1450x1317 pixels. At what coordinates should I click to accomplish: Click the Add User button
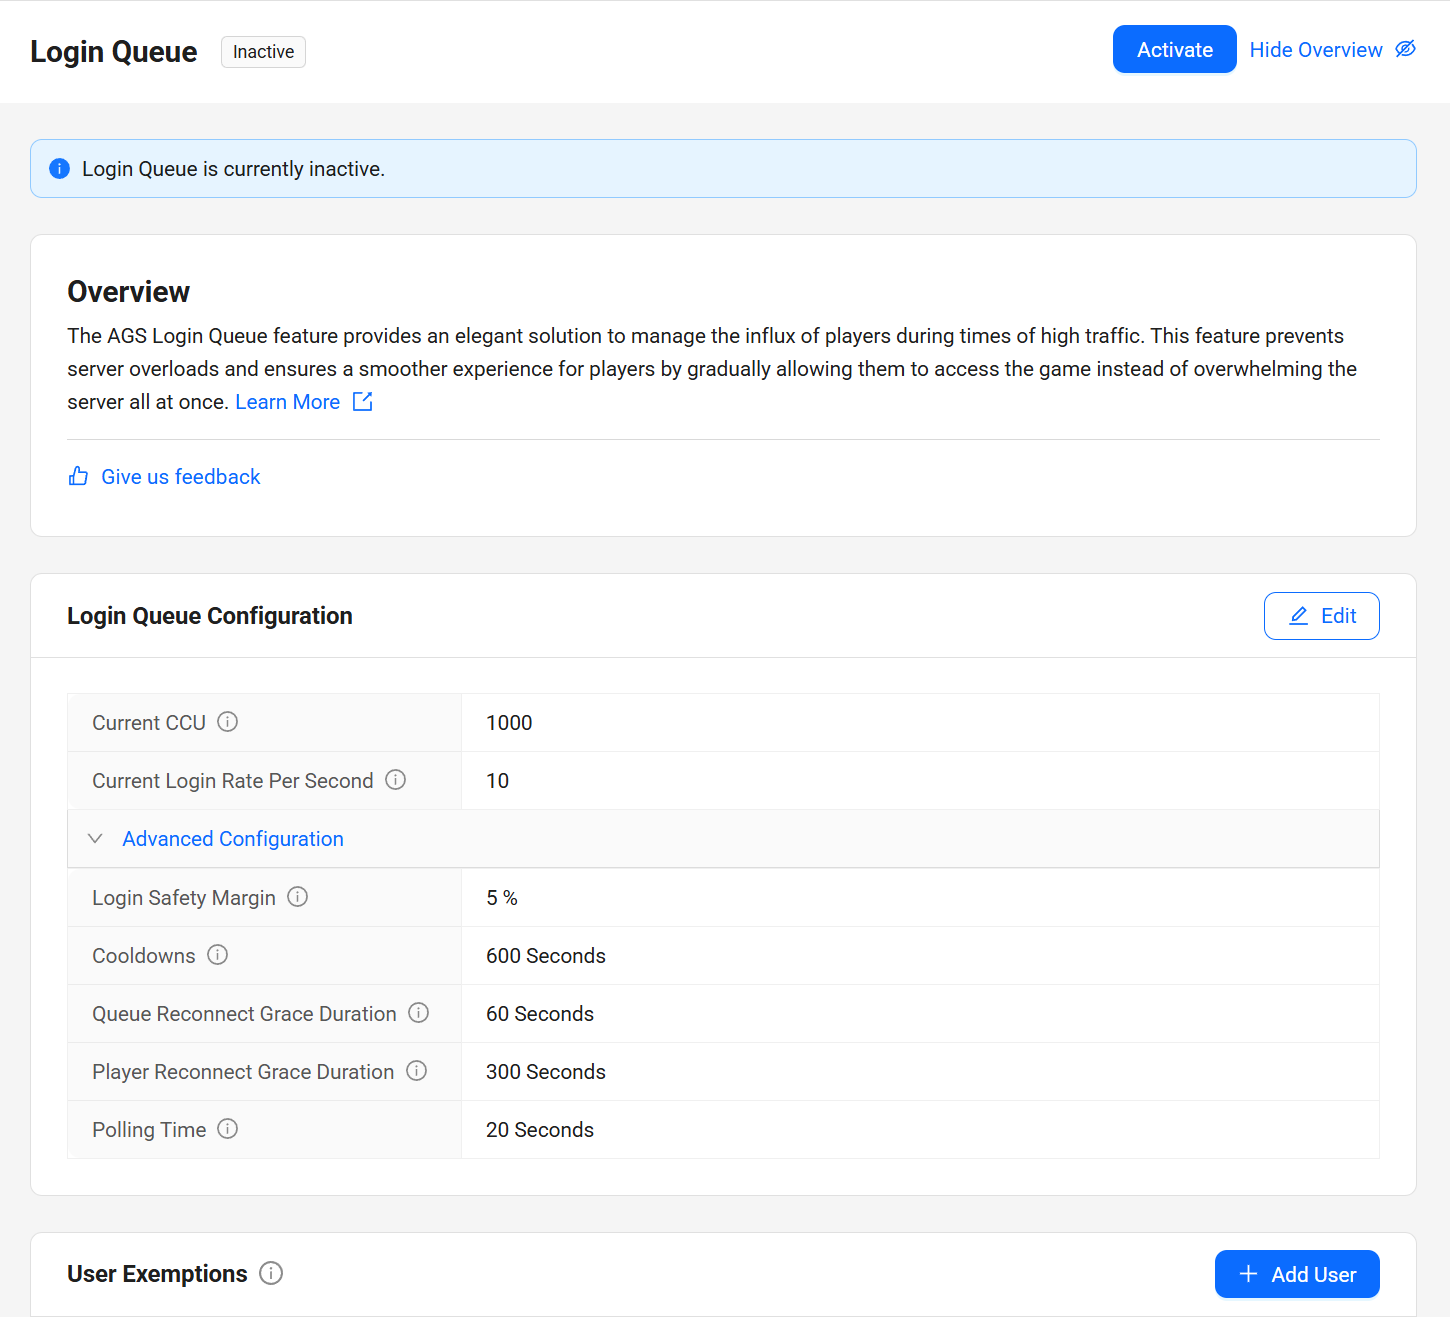tap(1297, 1274)
